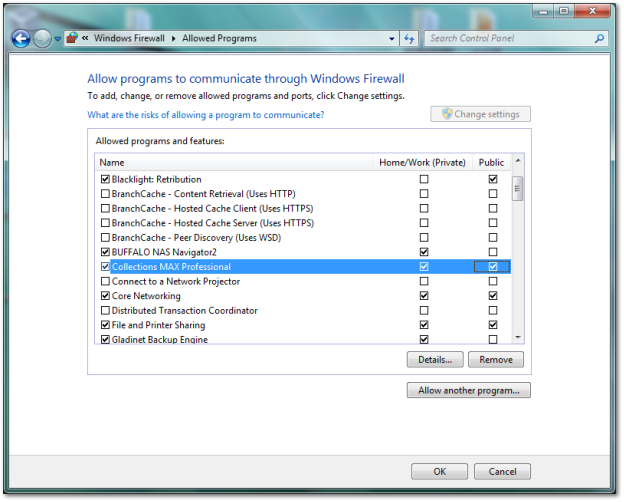The image size is (624, 502).
Task: Click the list scrollbar up arrow
Action: [518, 160]
